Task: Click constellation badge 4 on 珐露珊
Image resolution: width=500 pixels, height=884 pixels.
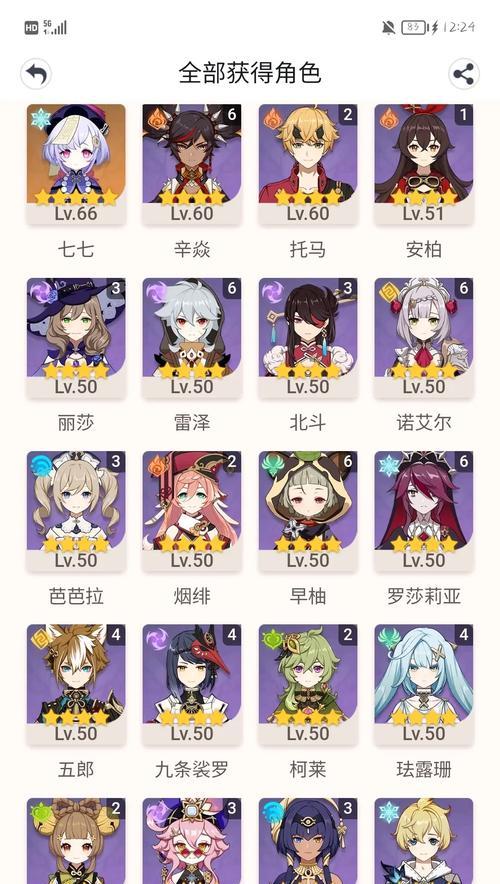Action: [x=463, y=635]
